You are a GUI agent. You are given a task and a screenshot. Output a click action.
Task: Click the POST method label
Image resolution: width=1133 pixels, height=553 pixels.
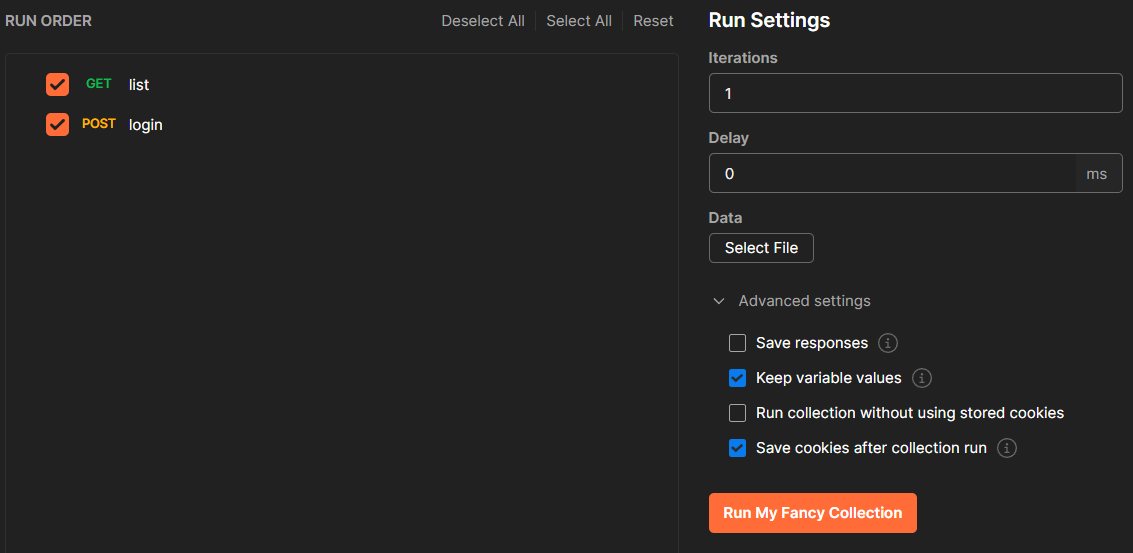pyautogui.click(x=99, y=124)
